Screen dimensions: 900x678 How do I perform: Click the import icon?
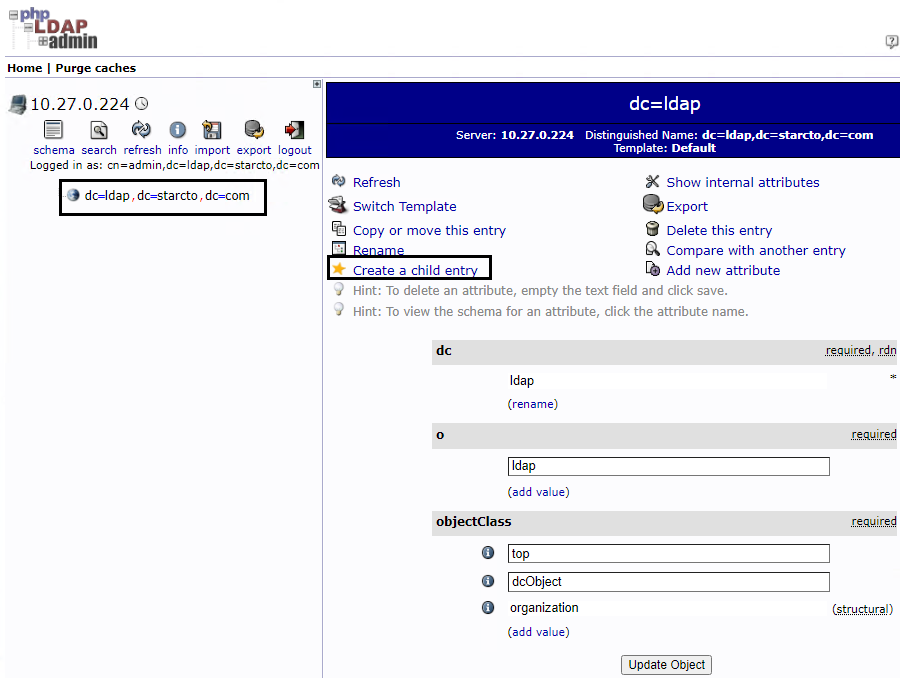coord(212,130)
